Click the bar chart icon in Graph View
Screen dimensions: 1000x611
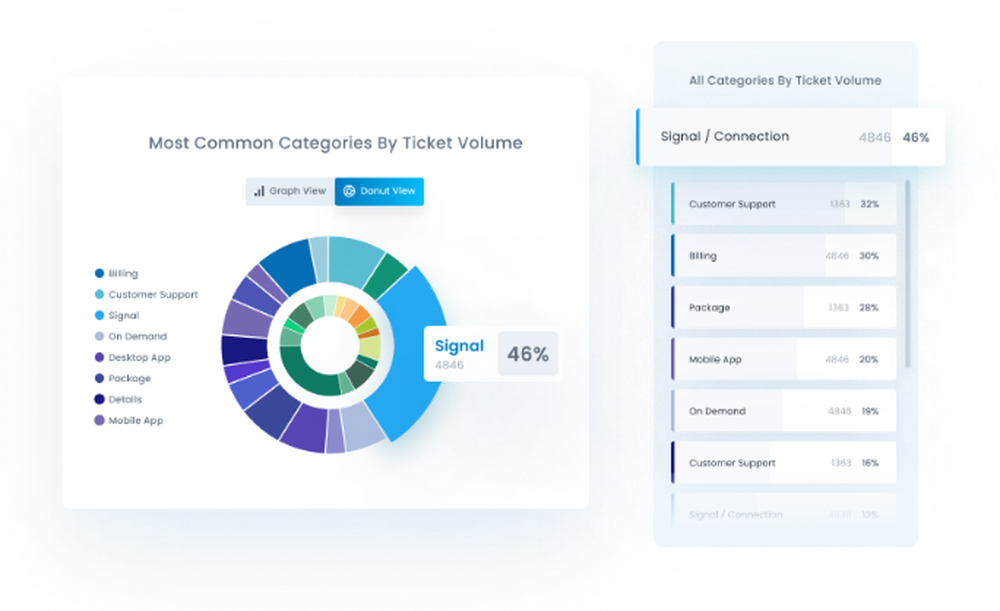(x=259, y=191)
